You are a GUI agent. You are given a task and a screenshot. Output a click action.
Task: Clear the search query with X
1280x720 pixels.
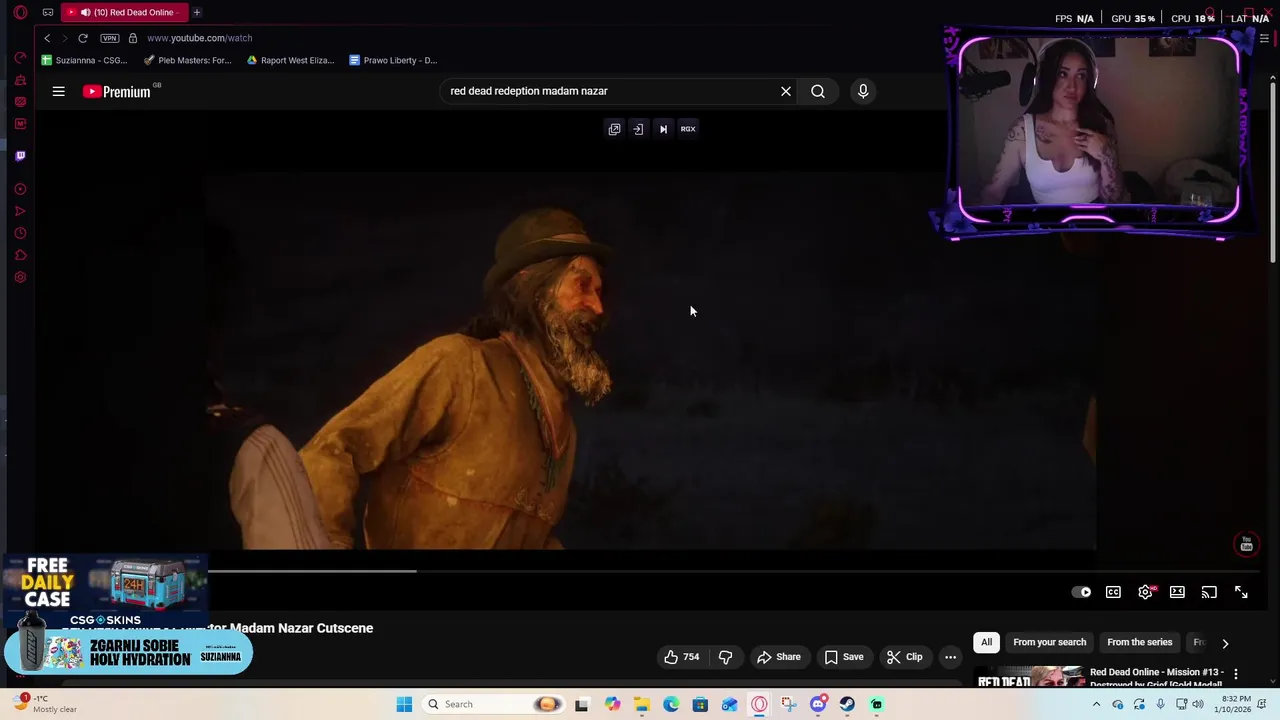(786, 91)
